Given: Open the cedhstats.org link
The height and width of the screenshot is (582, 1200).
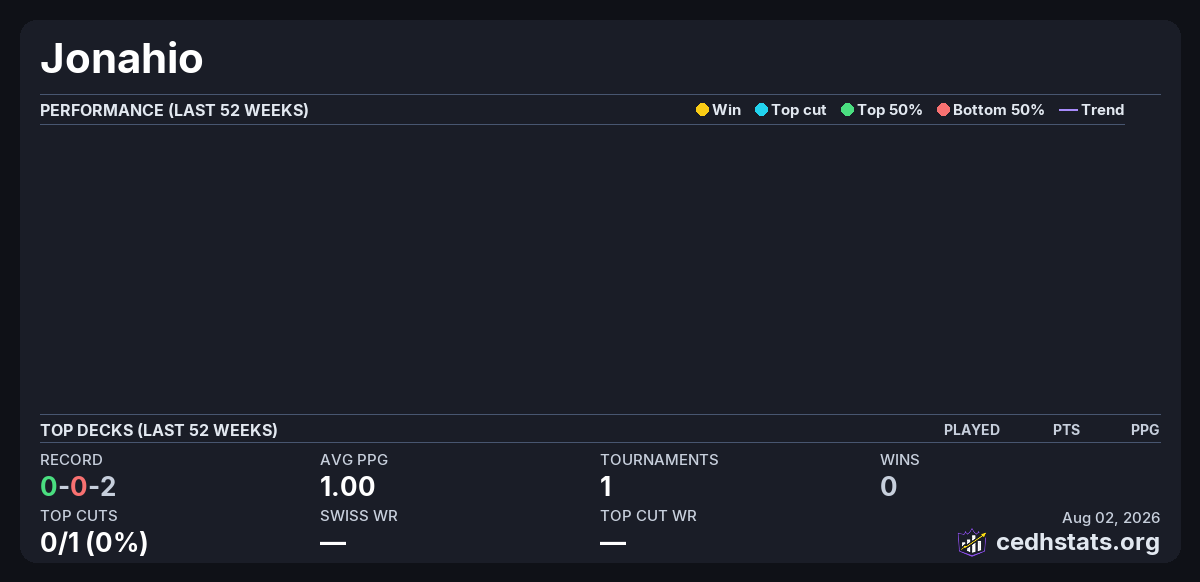Looking at the screenshot, I should [x=1078, y=543].
